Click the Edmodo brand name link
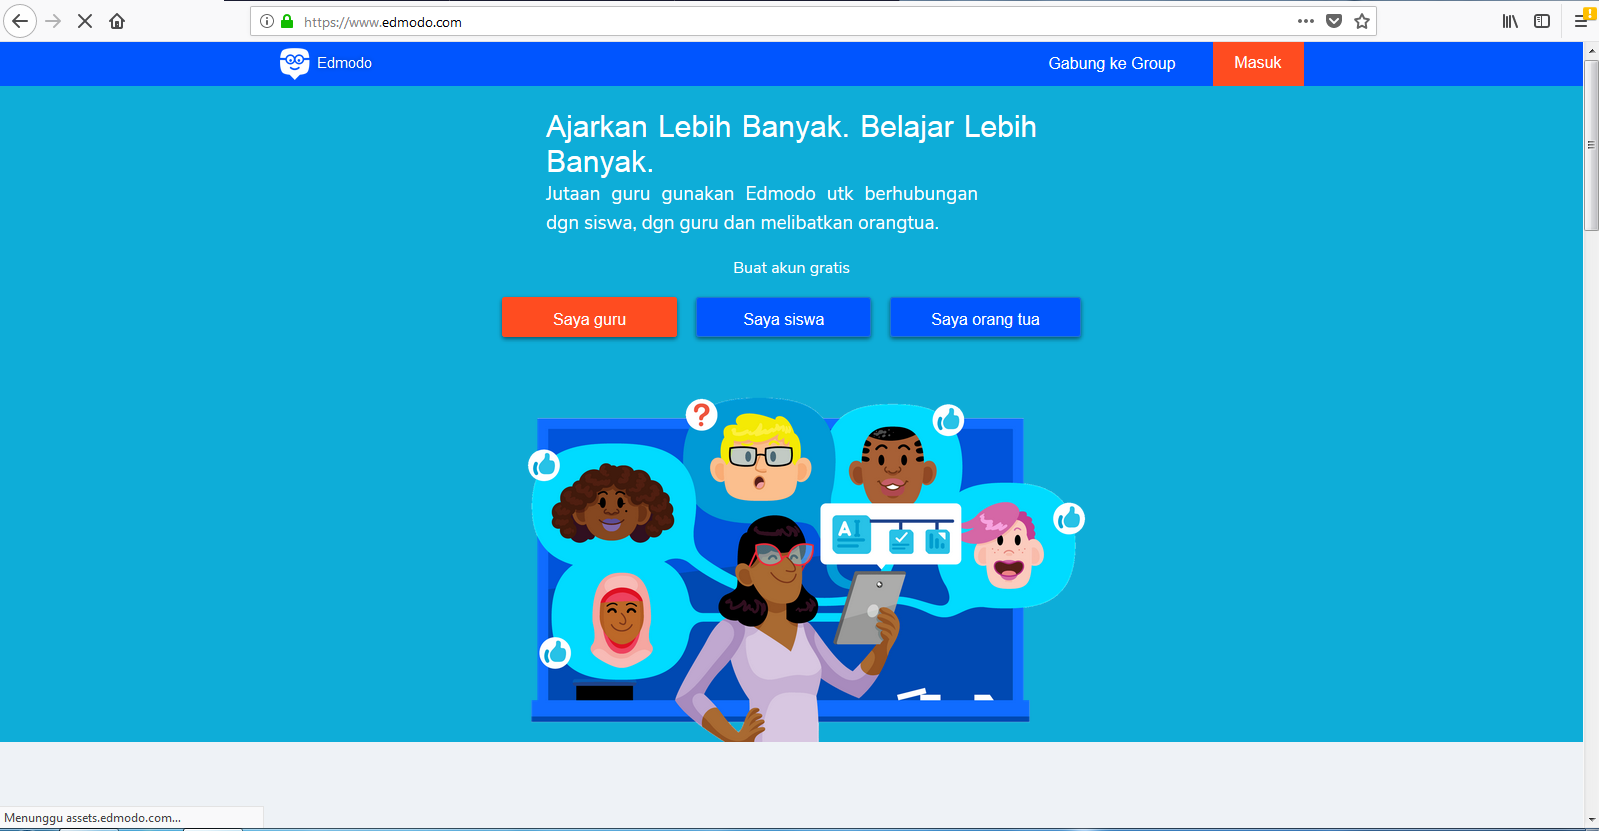The width and height of the screenshot is (1599, 831). click(344, 63)
